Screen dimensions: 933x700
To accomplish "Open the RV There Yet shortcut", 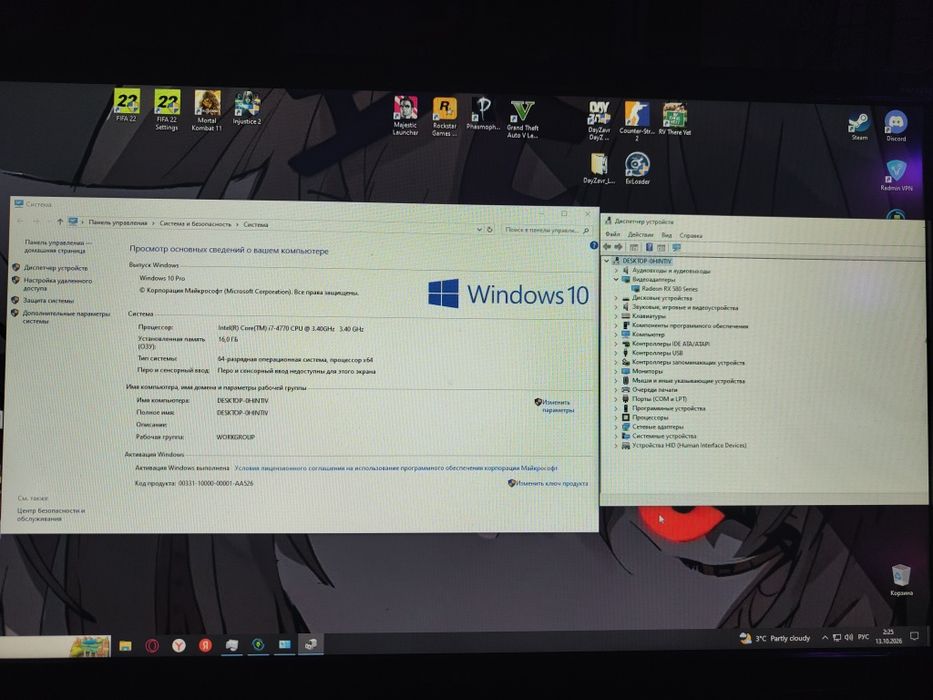I will [x=675, y=119].
